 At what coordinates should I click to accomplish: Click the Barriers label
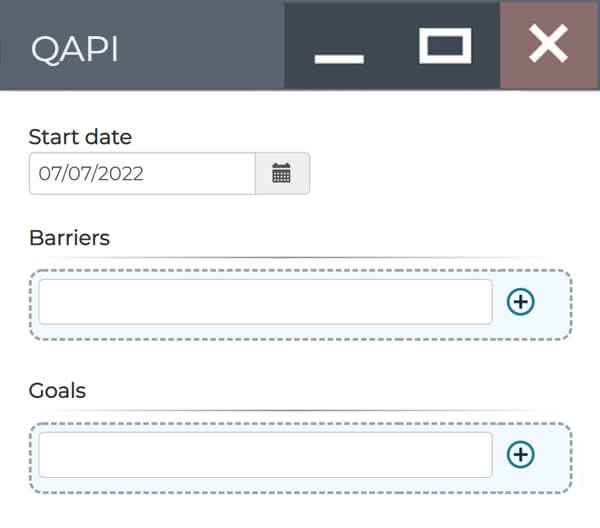[69, 237]
